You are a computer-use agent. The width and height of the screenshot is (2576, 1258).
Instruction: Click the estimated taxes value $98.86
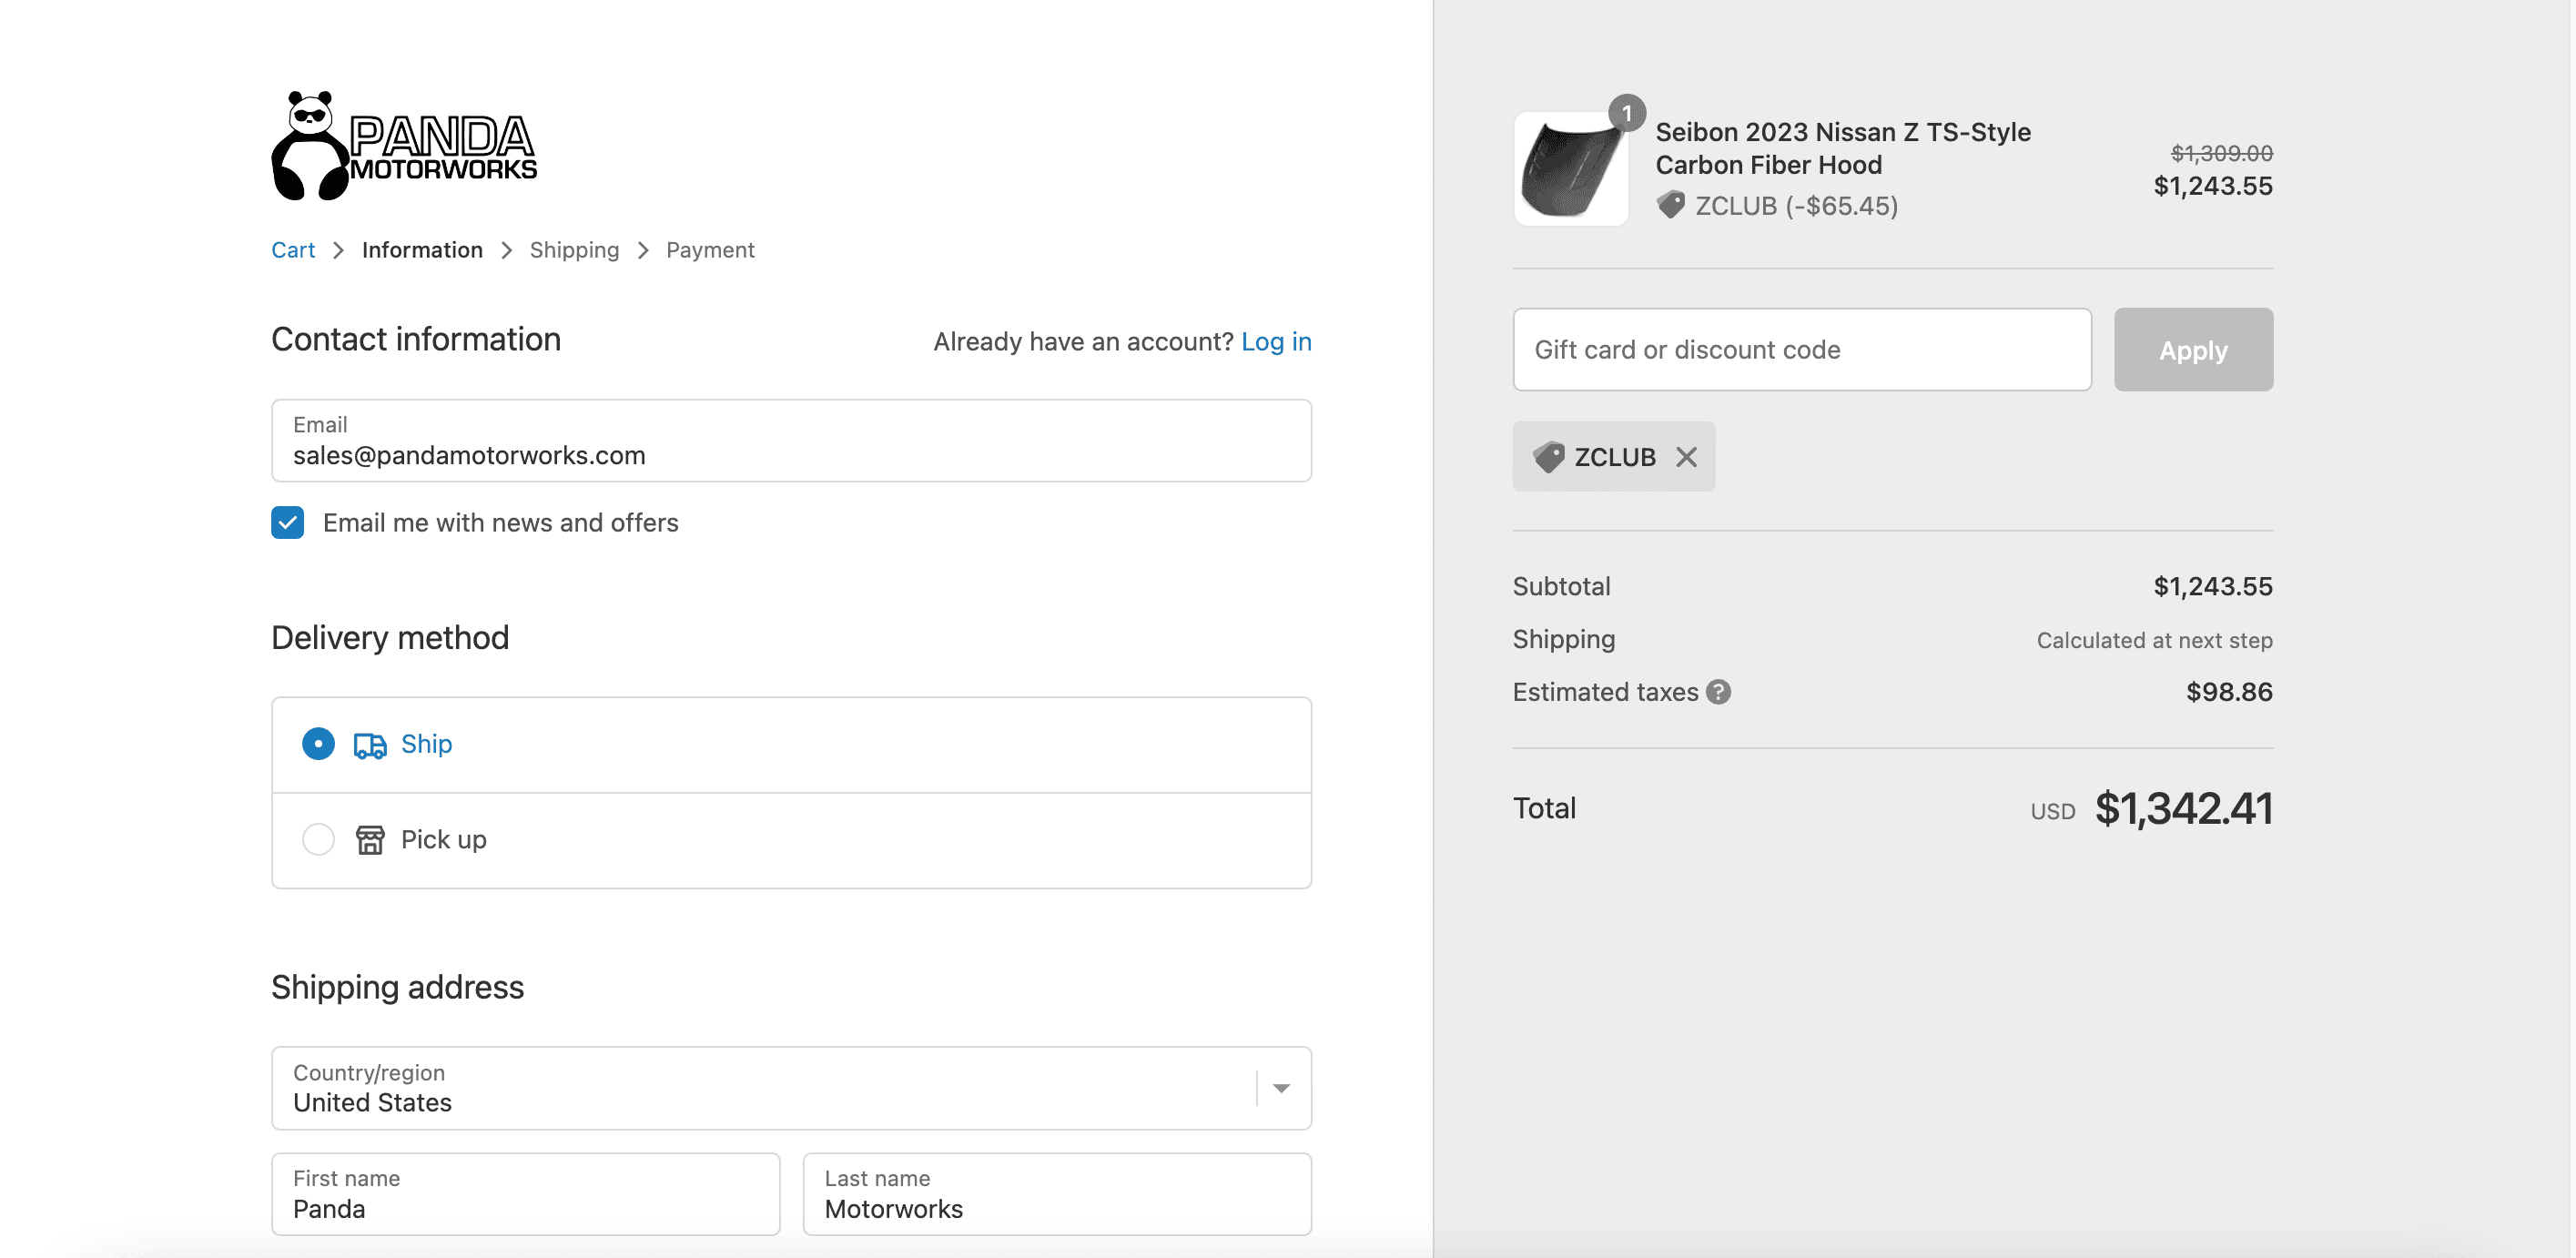2229,692
